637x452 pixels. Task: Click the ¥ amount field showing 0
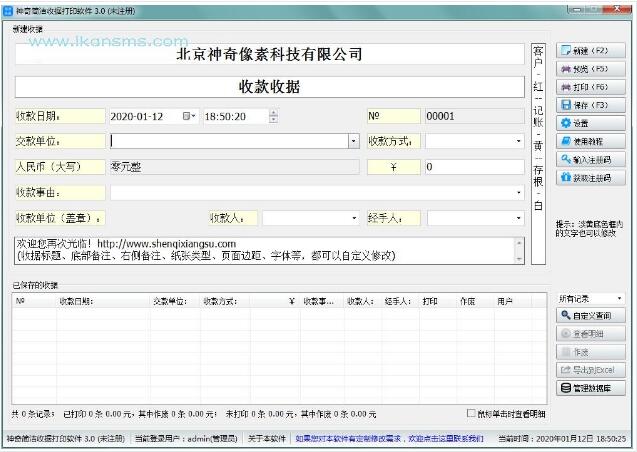coord(474,167)
